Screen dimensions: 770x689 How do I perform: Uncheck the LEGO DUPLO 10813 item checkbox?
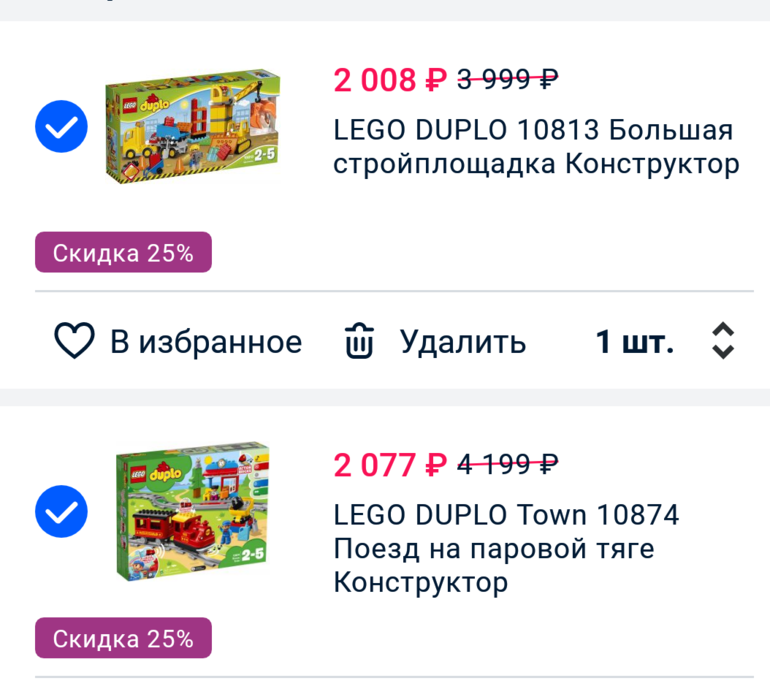(x=61, y=127)
